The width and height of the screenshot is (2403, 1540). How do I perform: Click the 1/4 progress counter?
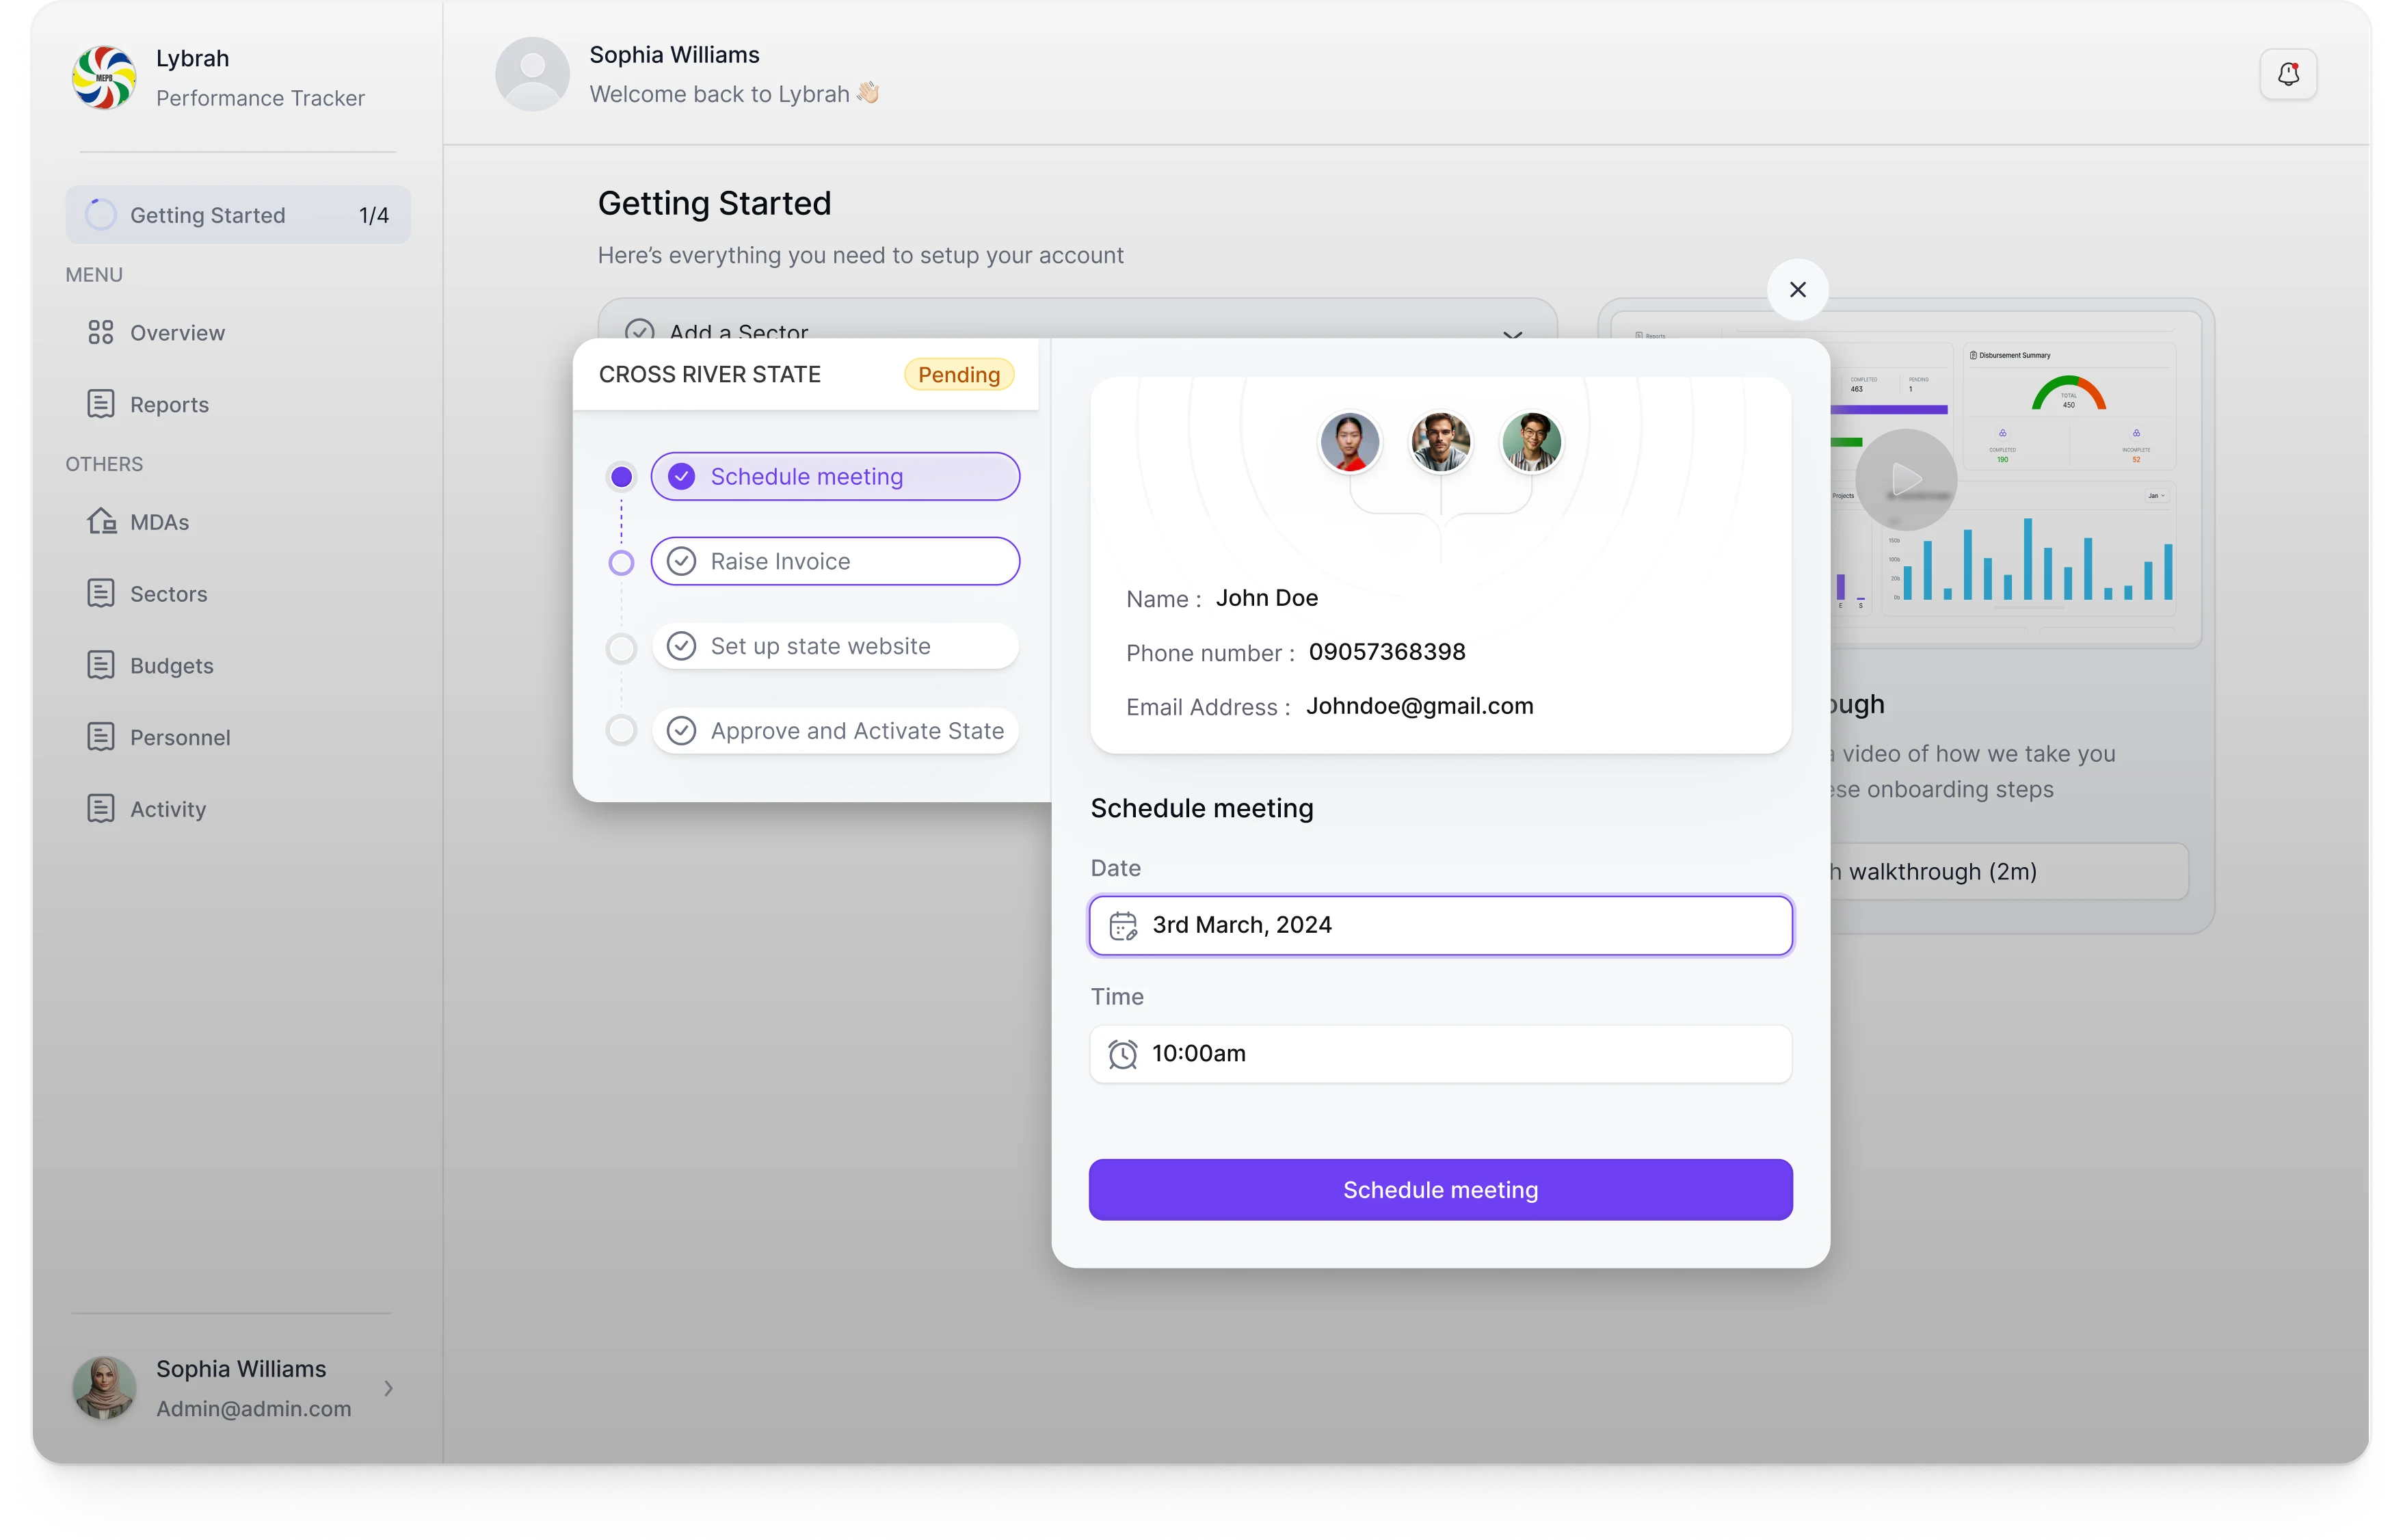coord(374,215)
